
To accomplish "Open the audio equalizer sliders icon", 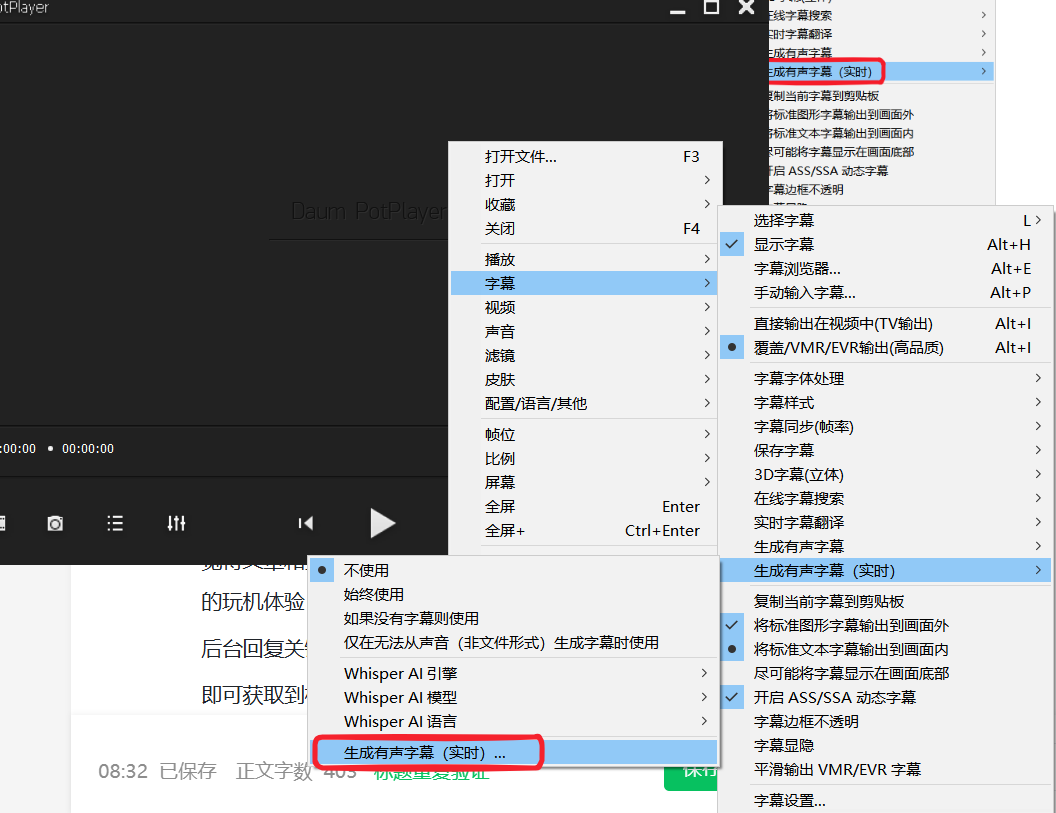I will (x=177, y=523).
